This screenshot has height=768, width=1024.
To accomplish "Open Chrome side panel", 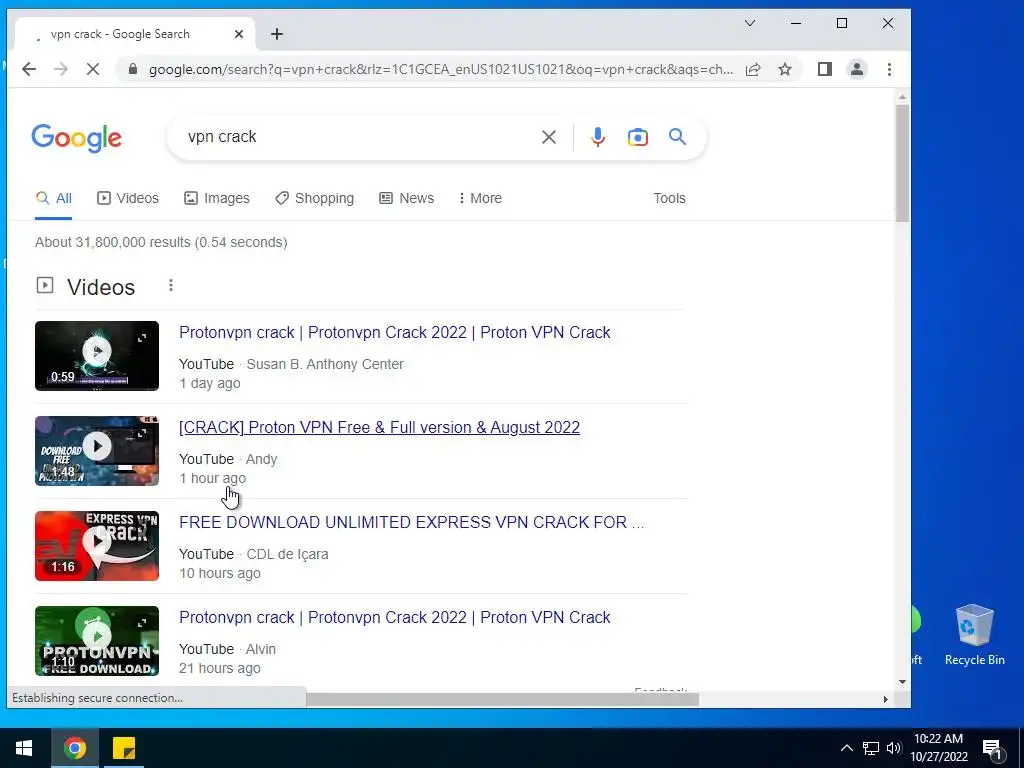I will pos(825,69).
